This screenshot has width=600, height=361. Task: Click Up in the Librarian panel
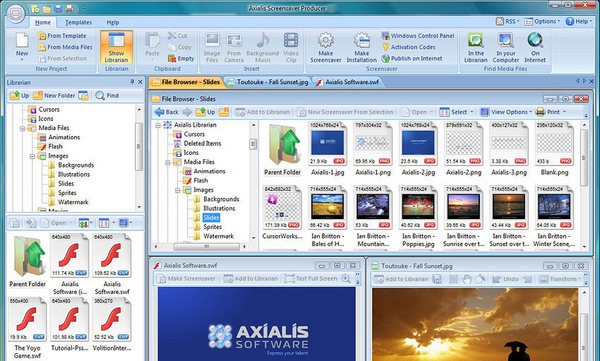20,95
